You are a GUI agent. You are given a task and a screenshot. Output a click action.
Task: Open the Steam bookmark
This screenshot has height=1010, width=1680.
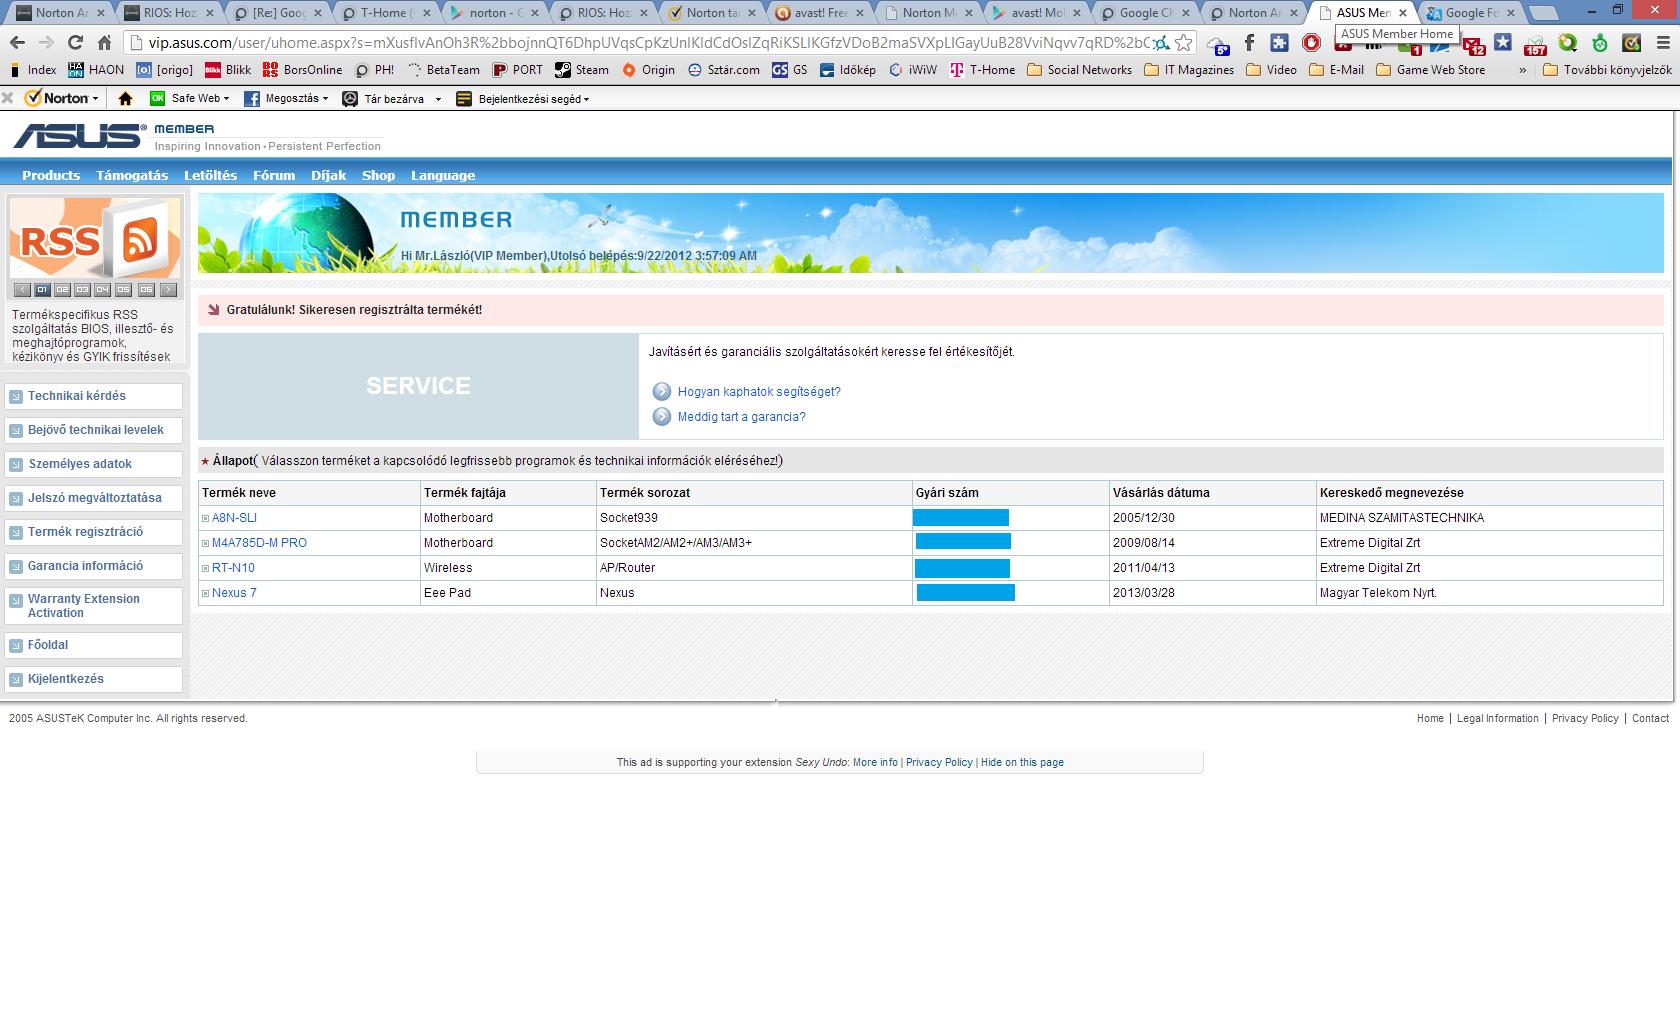(x=582, y=70)
